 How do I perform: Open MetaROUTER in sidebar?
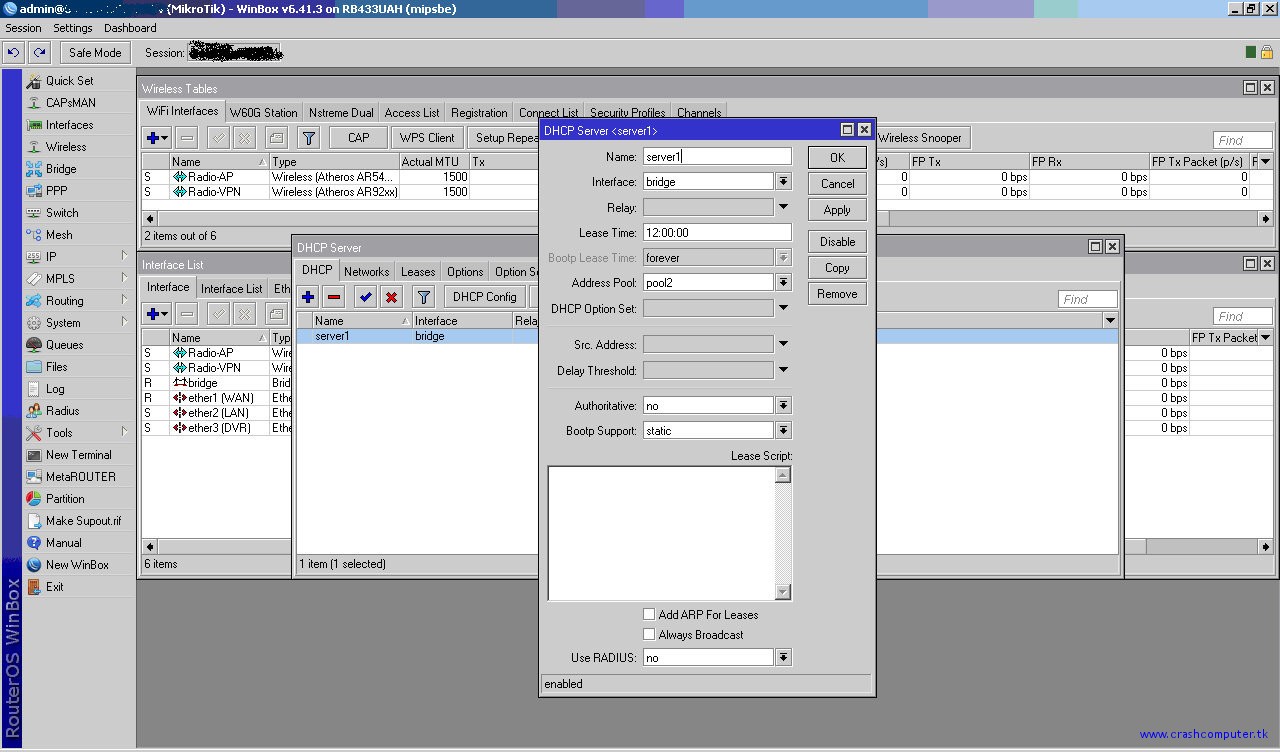coord(80,477)
